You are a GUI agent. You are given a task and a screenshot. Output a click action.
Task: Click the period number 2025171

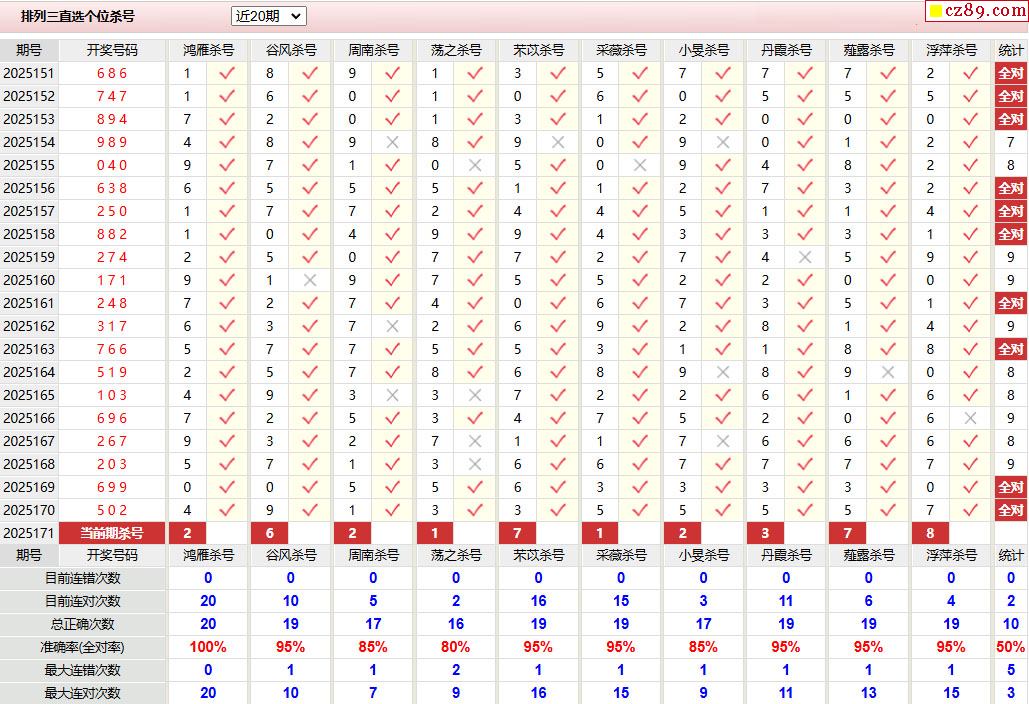(28, 533)
